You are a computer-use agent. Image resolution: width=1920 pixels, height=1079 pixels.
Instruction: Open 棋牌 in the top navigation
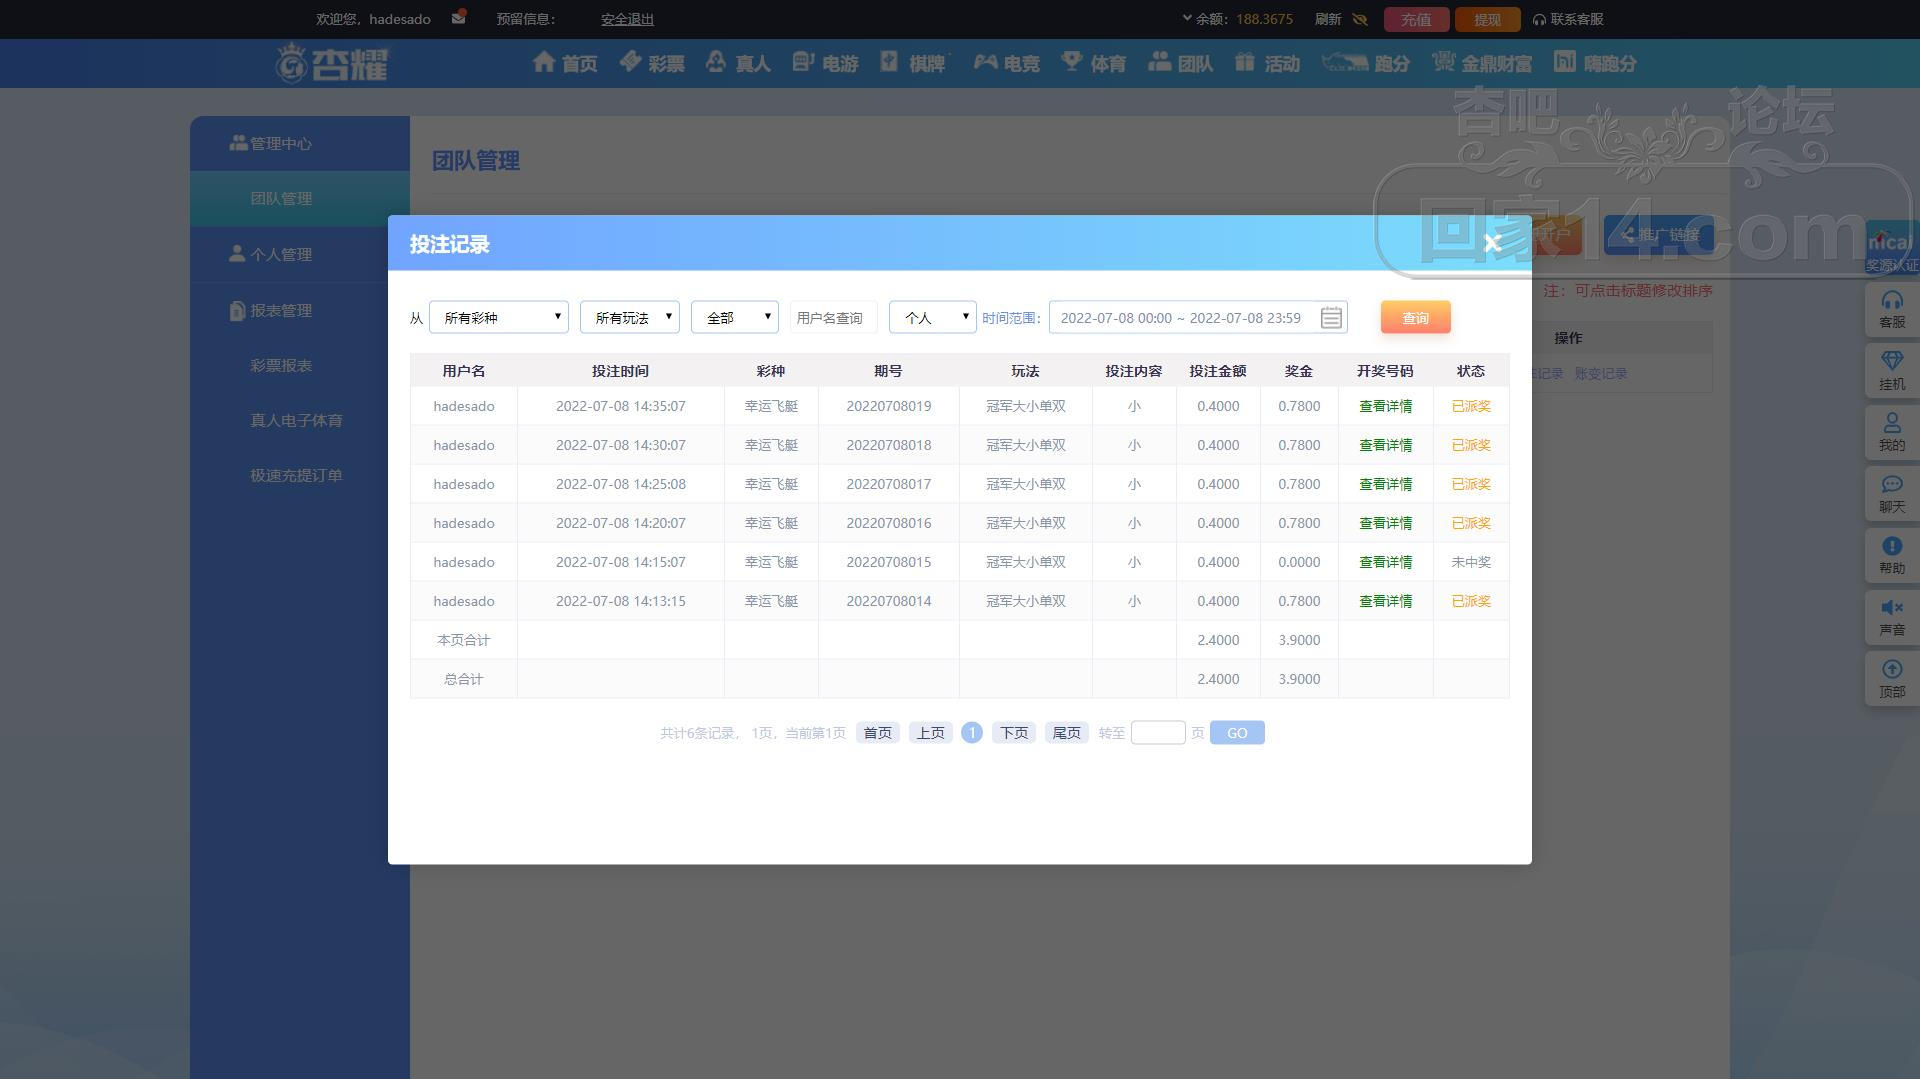click(x=913, y=63)
